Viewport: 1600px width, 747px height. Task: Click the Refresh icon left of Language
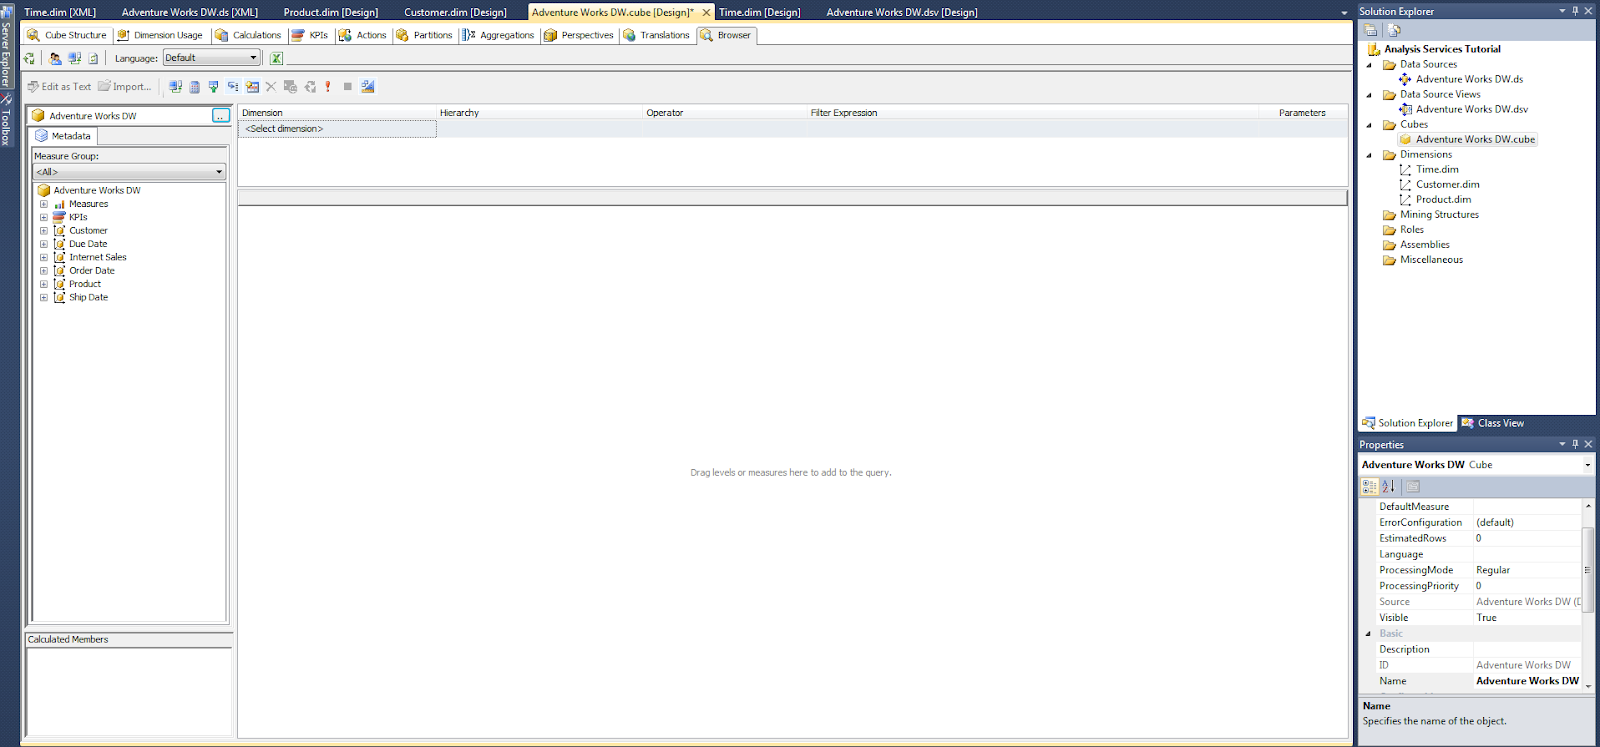(93, 58)
